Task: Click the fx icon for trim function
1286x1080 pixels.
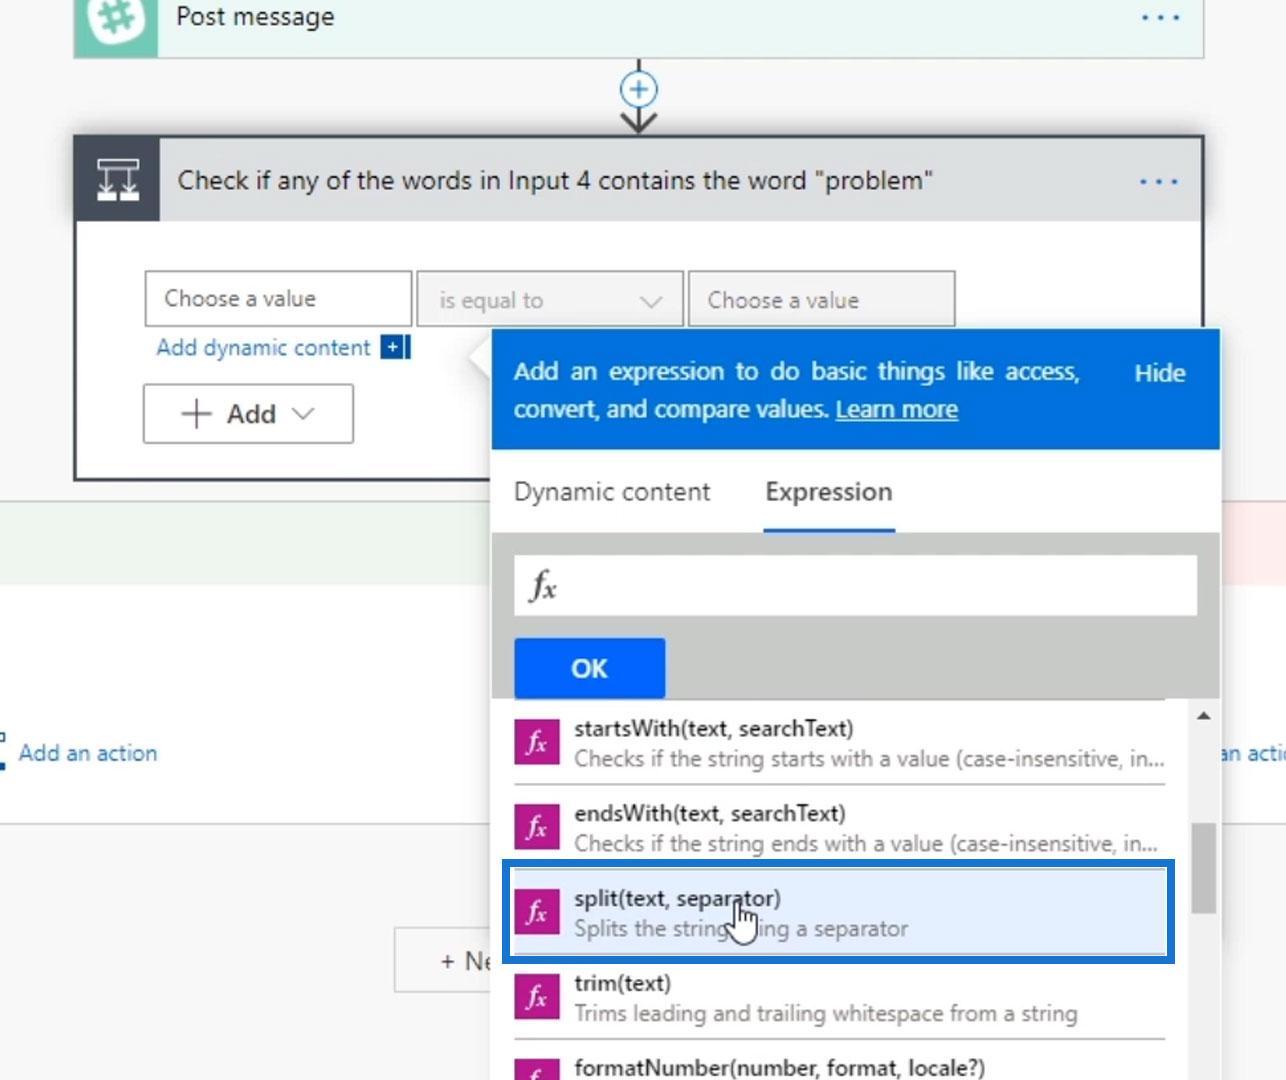Action: (537, 997)
